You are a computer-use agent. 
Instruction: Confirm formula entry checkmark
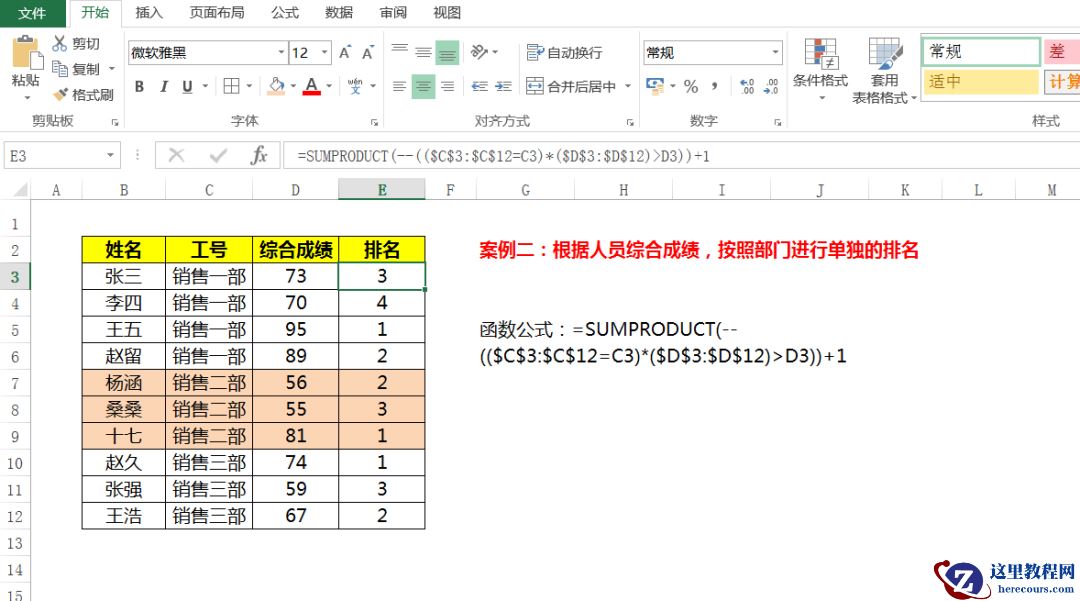tap(218, 156)
